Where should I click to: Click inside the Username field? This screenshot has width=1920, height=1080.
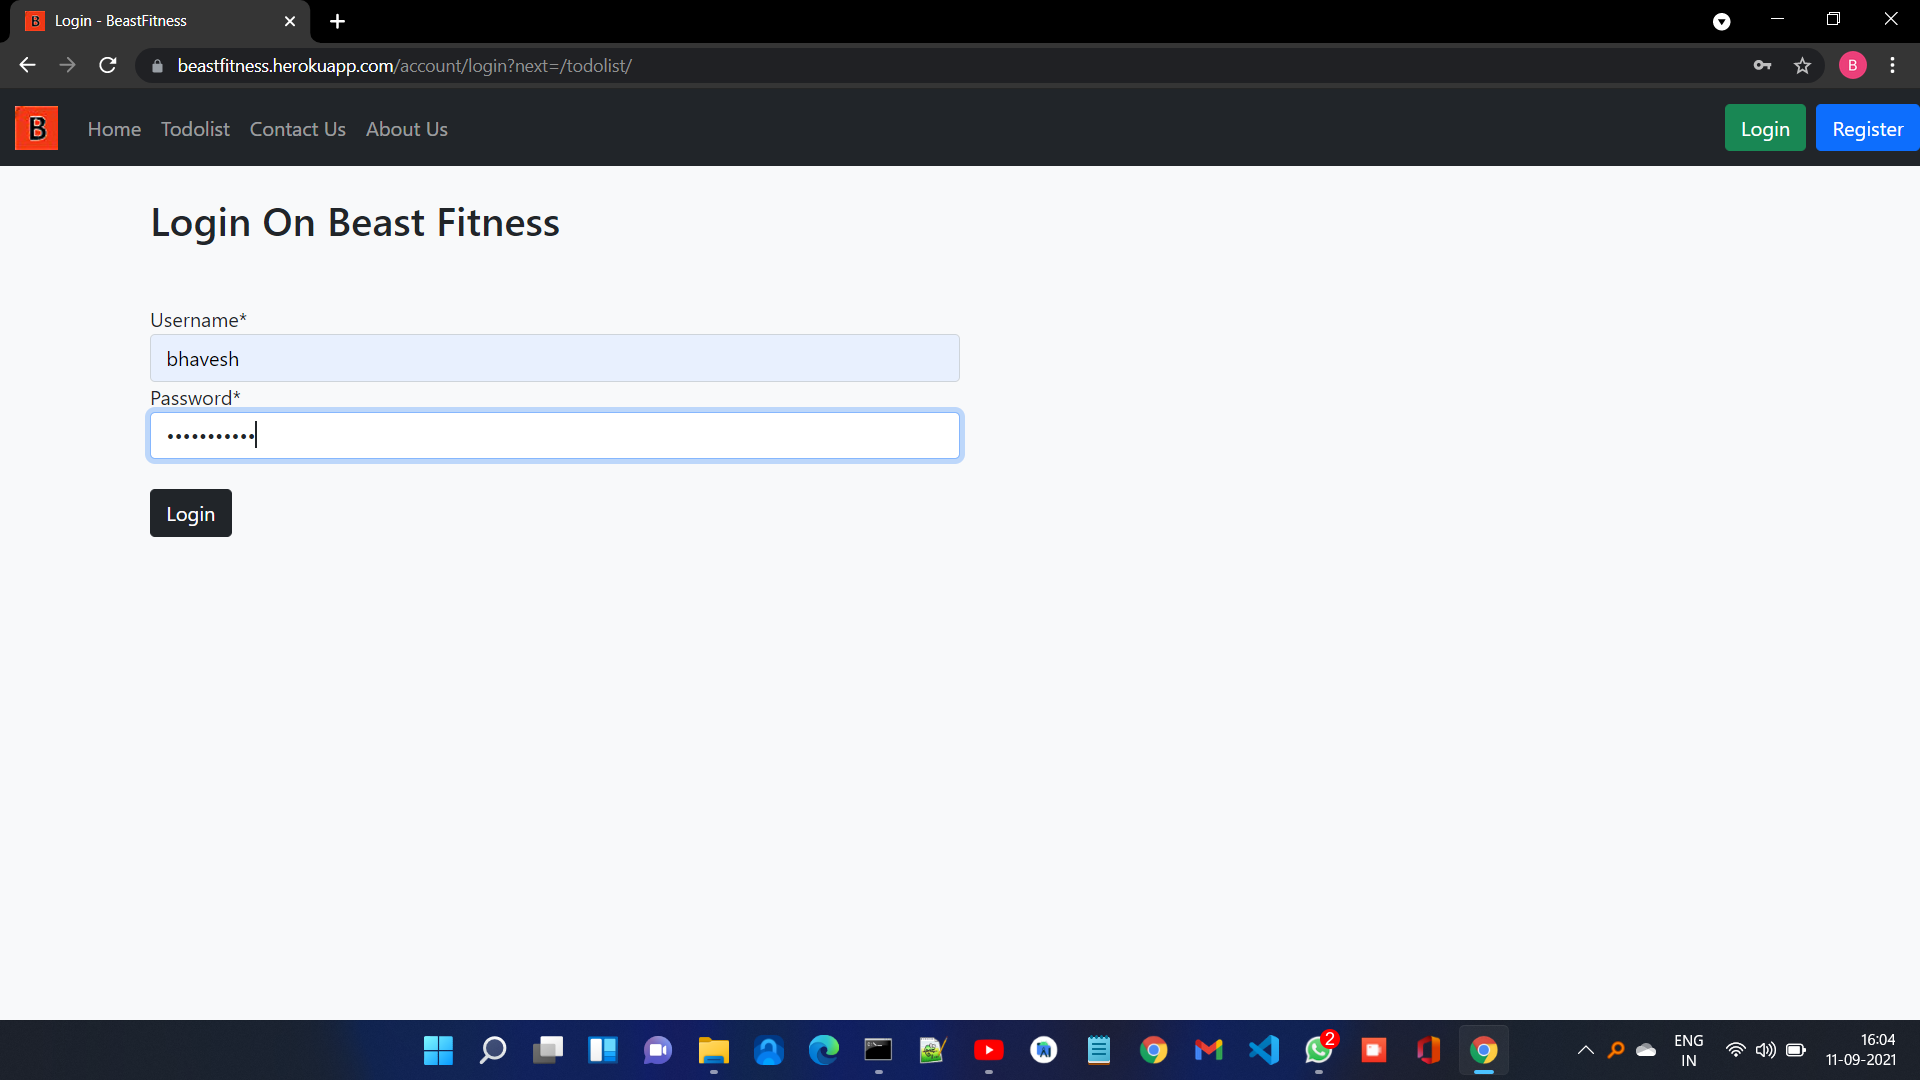tap(554, 358)
